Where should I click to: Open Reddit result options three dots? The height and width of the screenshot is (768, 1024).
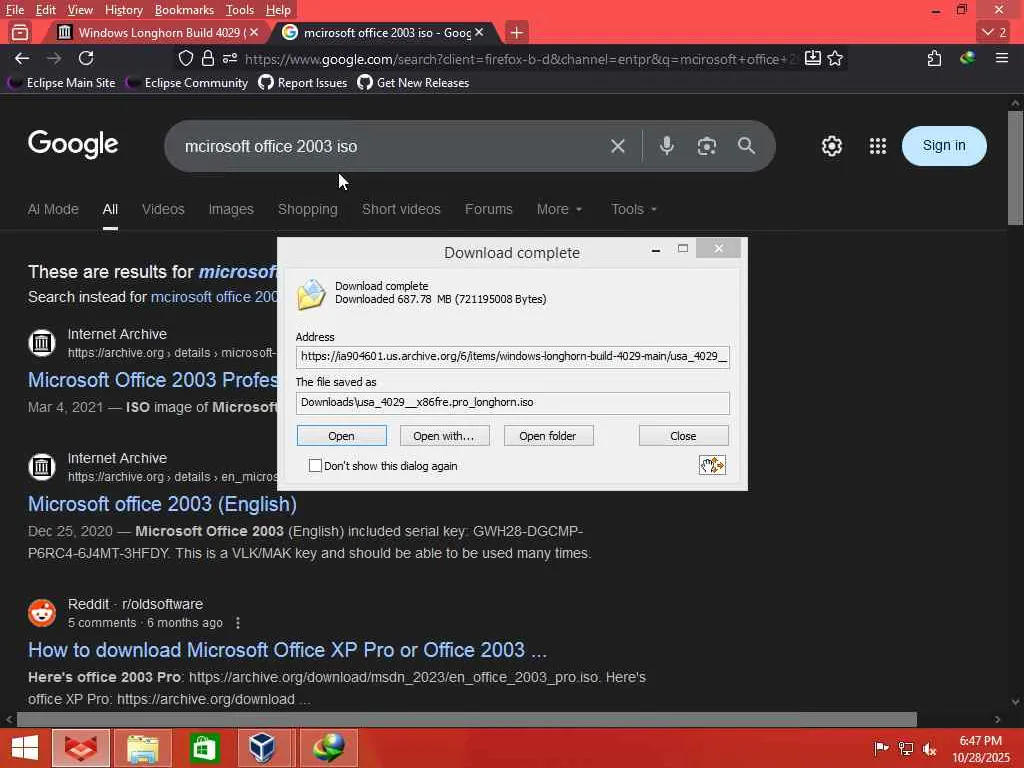tap(238, 623)
